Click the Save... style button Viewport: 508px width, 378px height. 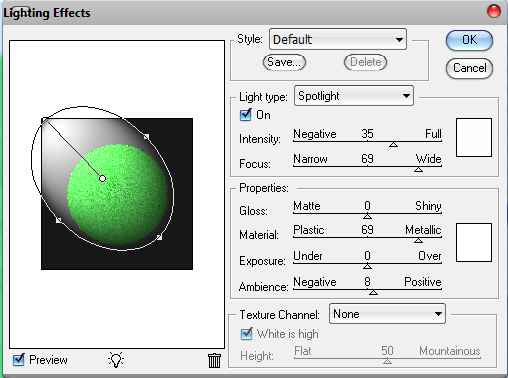[284, 62]
